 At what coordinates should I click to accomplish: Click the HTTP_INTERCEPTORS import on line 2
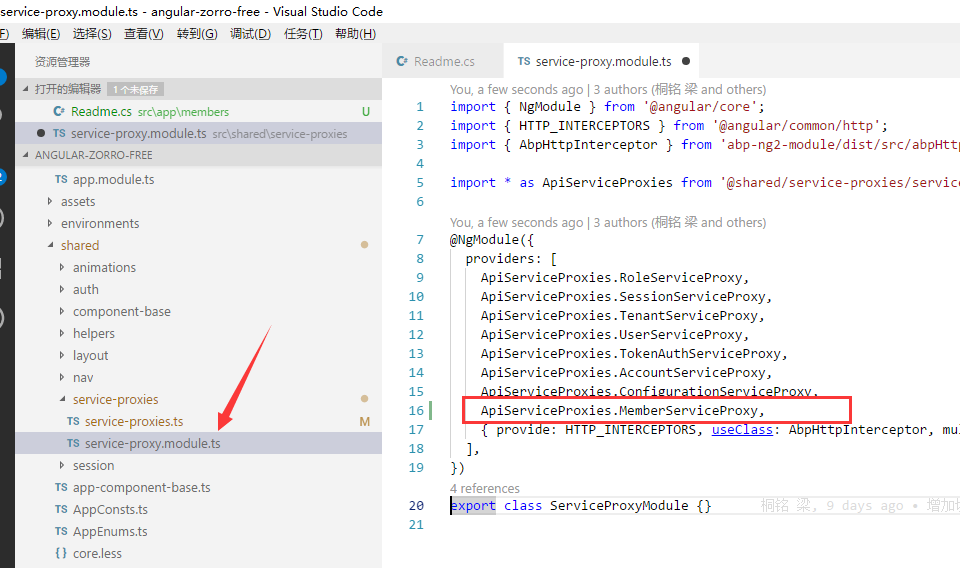tap(584, 125)
